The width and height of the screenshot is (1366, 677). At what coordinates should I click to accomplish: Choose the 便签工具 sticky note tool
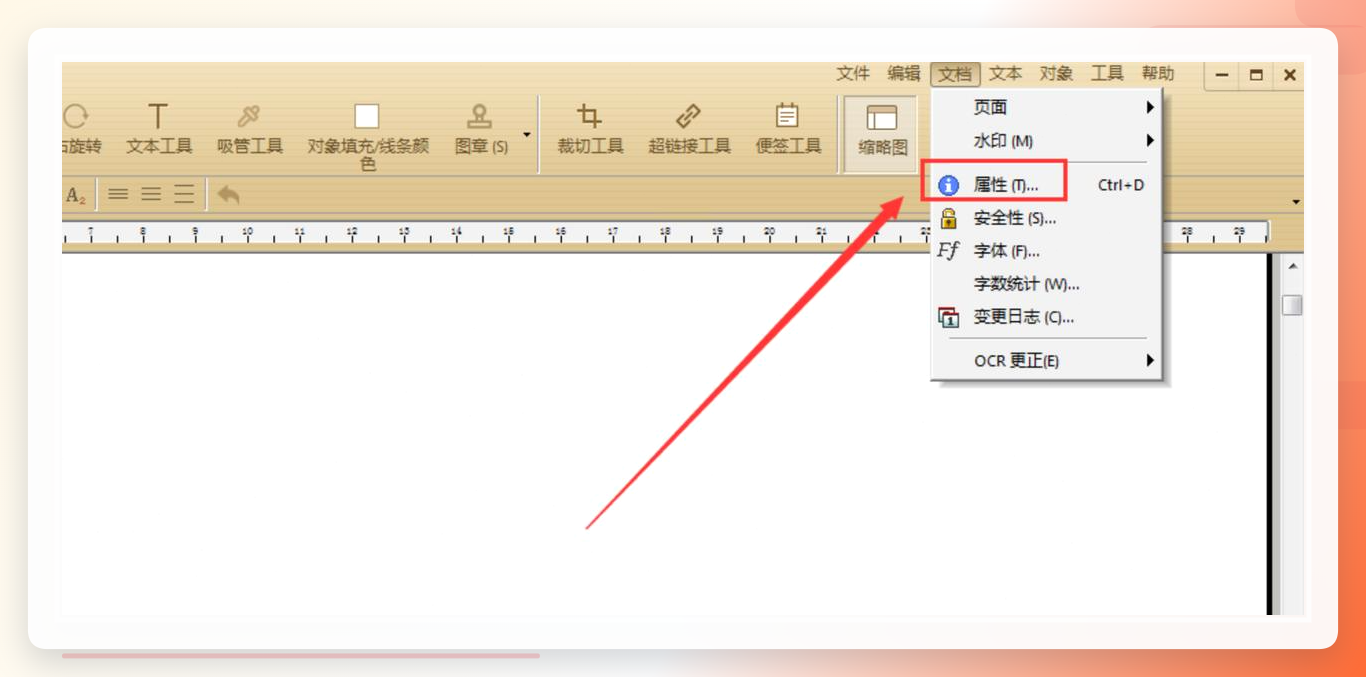click(788, 130)
